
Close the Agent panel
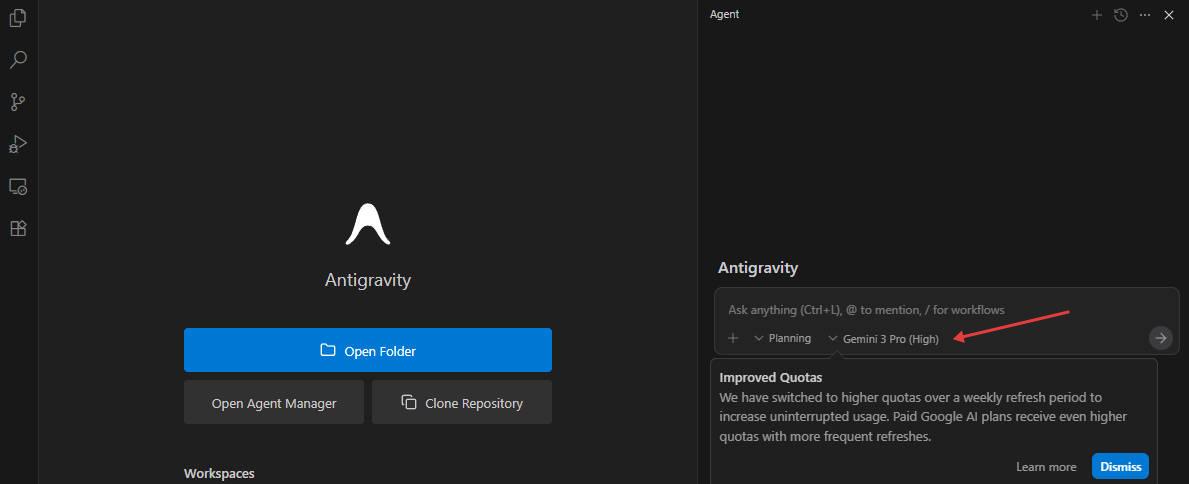click(x=1169, y=15)
